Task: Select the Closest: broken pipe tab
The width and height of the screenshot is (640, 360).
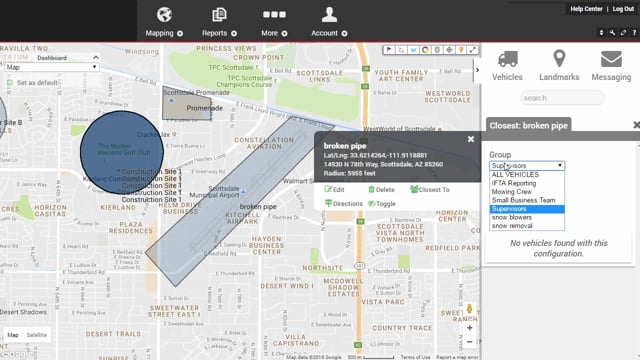Action: 529,126
